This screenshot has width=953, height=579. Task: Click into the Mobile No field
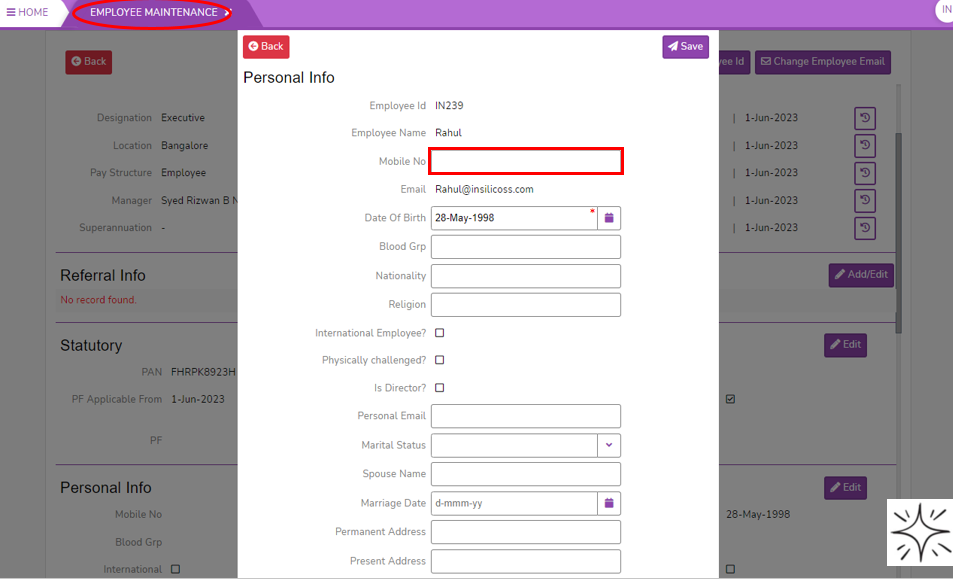coord(526,161)
